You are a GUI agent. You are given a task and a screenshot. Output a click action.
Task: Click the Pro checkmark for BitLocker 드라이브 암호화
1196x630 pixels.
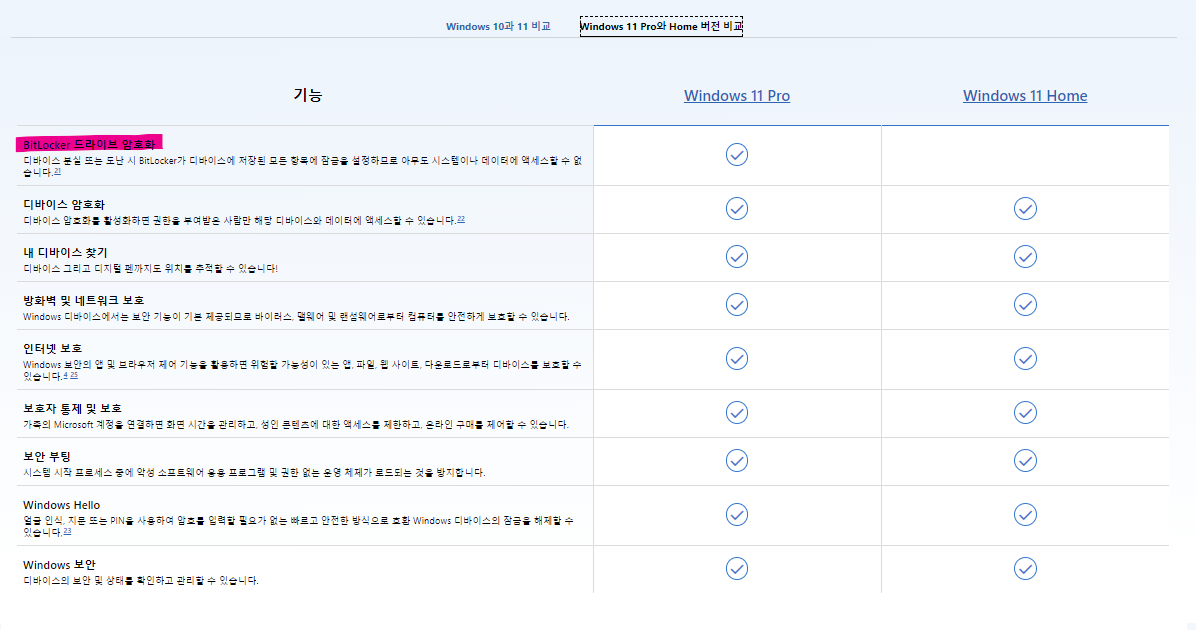(737, 154)
